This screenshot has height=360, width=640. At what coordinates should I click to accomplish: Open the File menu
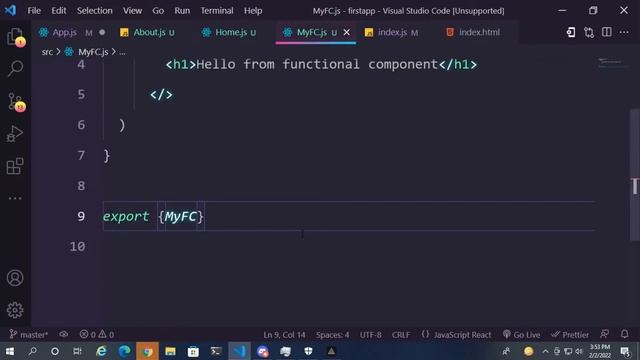tap(34, 11)
